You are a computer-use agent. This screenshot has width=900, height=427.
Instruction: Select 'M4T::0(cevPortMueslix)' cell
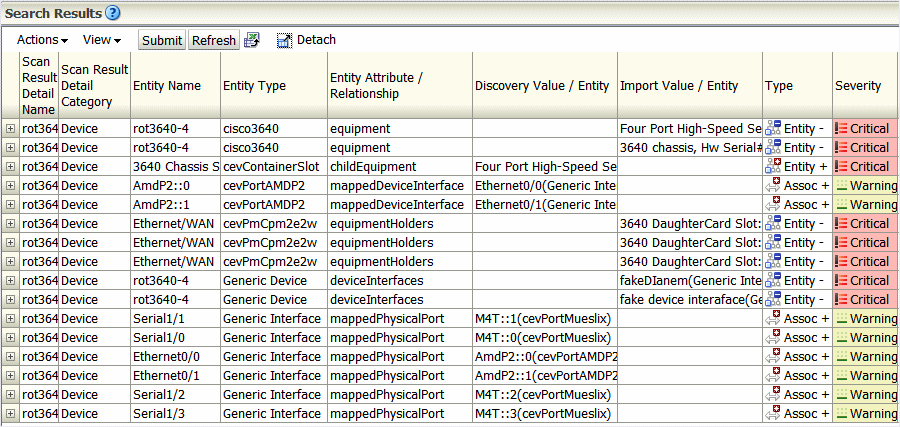click(x=545, y=337)
